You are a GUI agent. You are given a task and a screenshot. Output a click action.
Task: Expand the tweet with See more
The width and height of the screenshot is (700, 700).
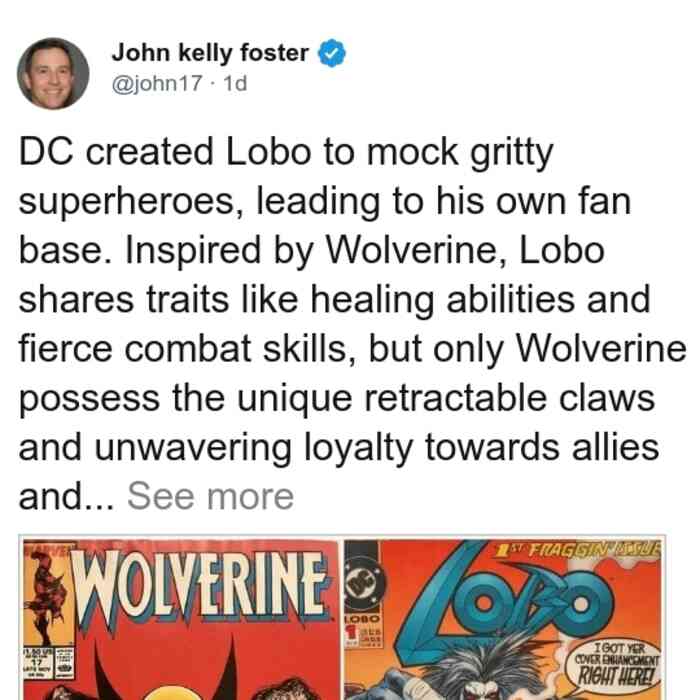[211, 496]
